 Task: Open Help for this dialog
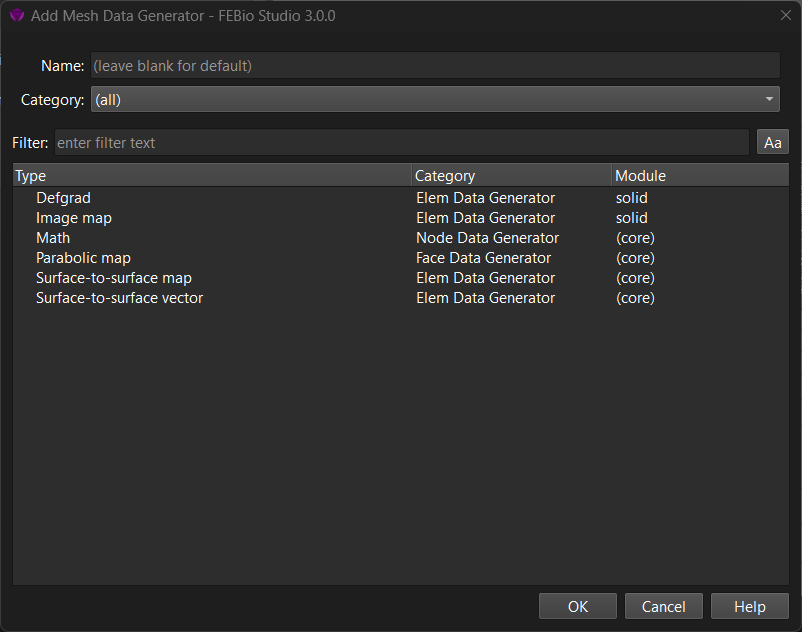749,606
